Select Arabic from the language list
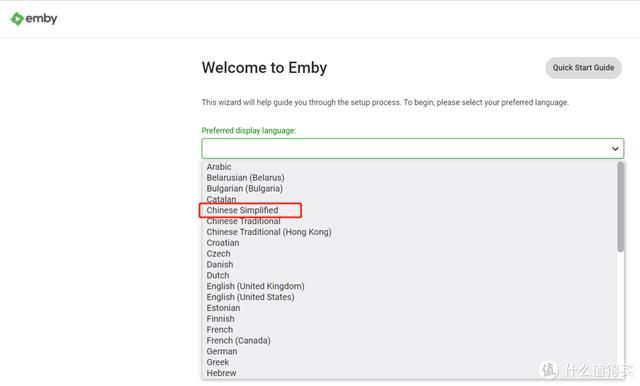This screenshot has width=640, height=386. [219, 167]
